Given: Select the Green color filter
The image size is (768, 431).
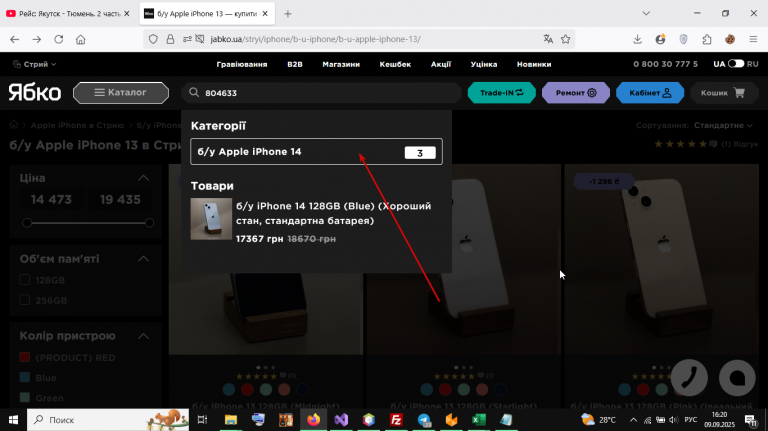Looking at the screenshot, I should point(24,397).
